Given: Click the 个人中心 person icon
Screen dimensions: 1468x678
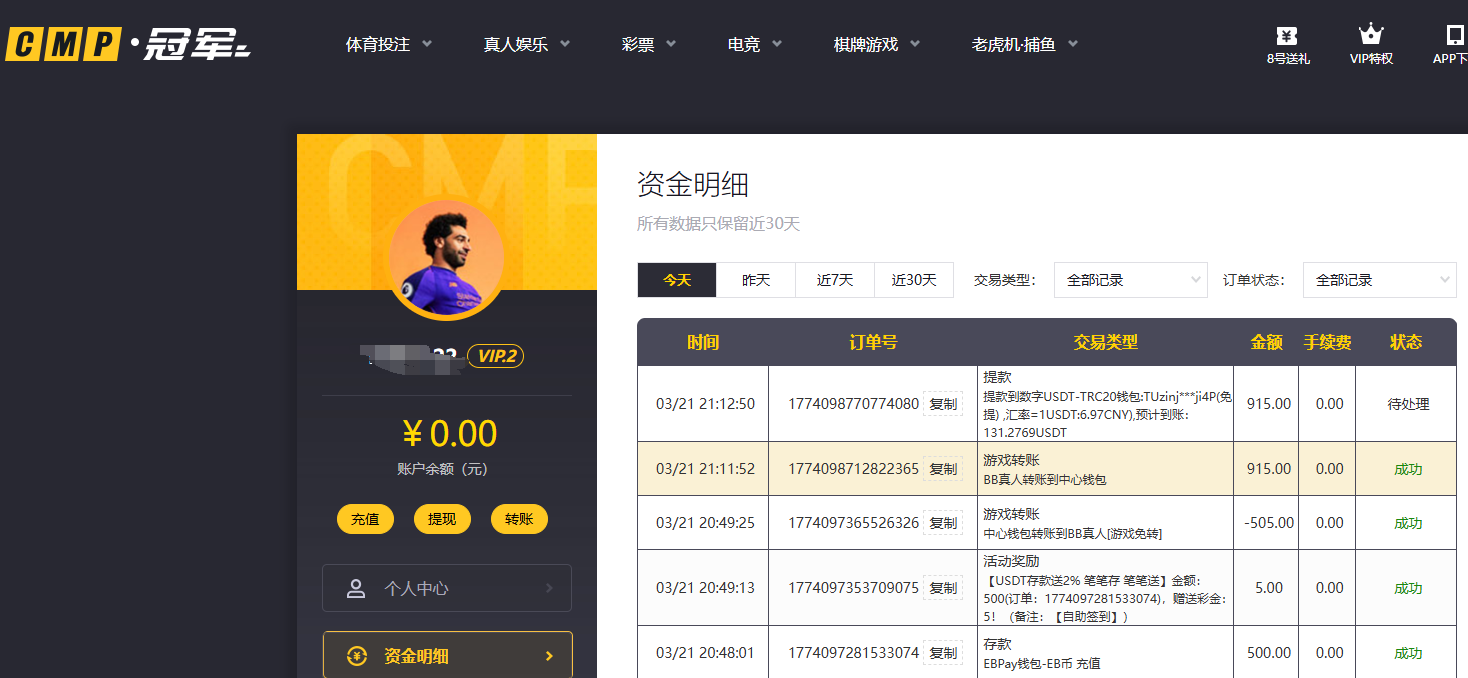Looking at the screenshot, I should point(357,588).
